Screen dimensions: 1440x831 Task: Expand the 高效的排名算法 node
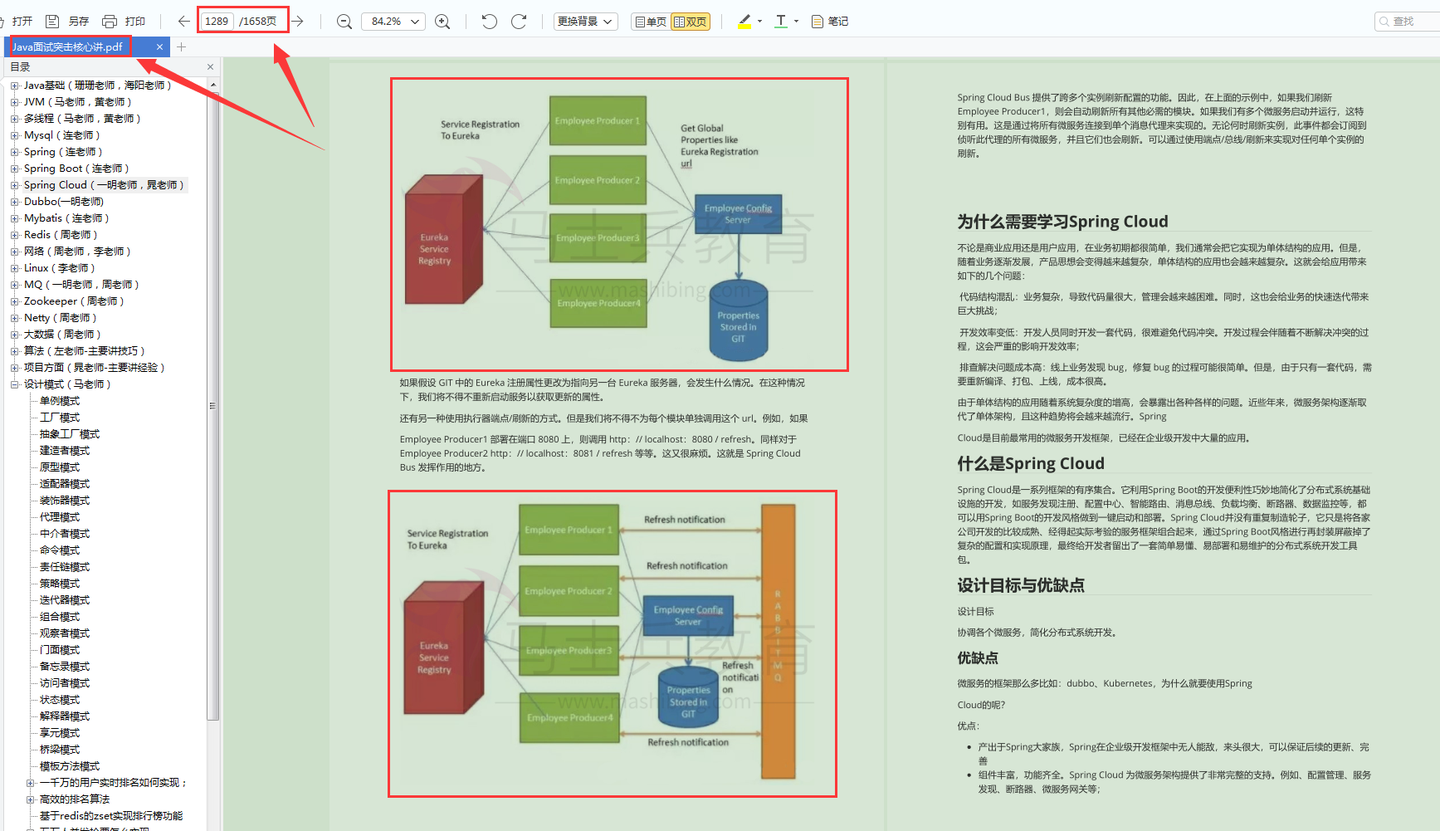click(x=31, y=799)
